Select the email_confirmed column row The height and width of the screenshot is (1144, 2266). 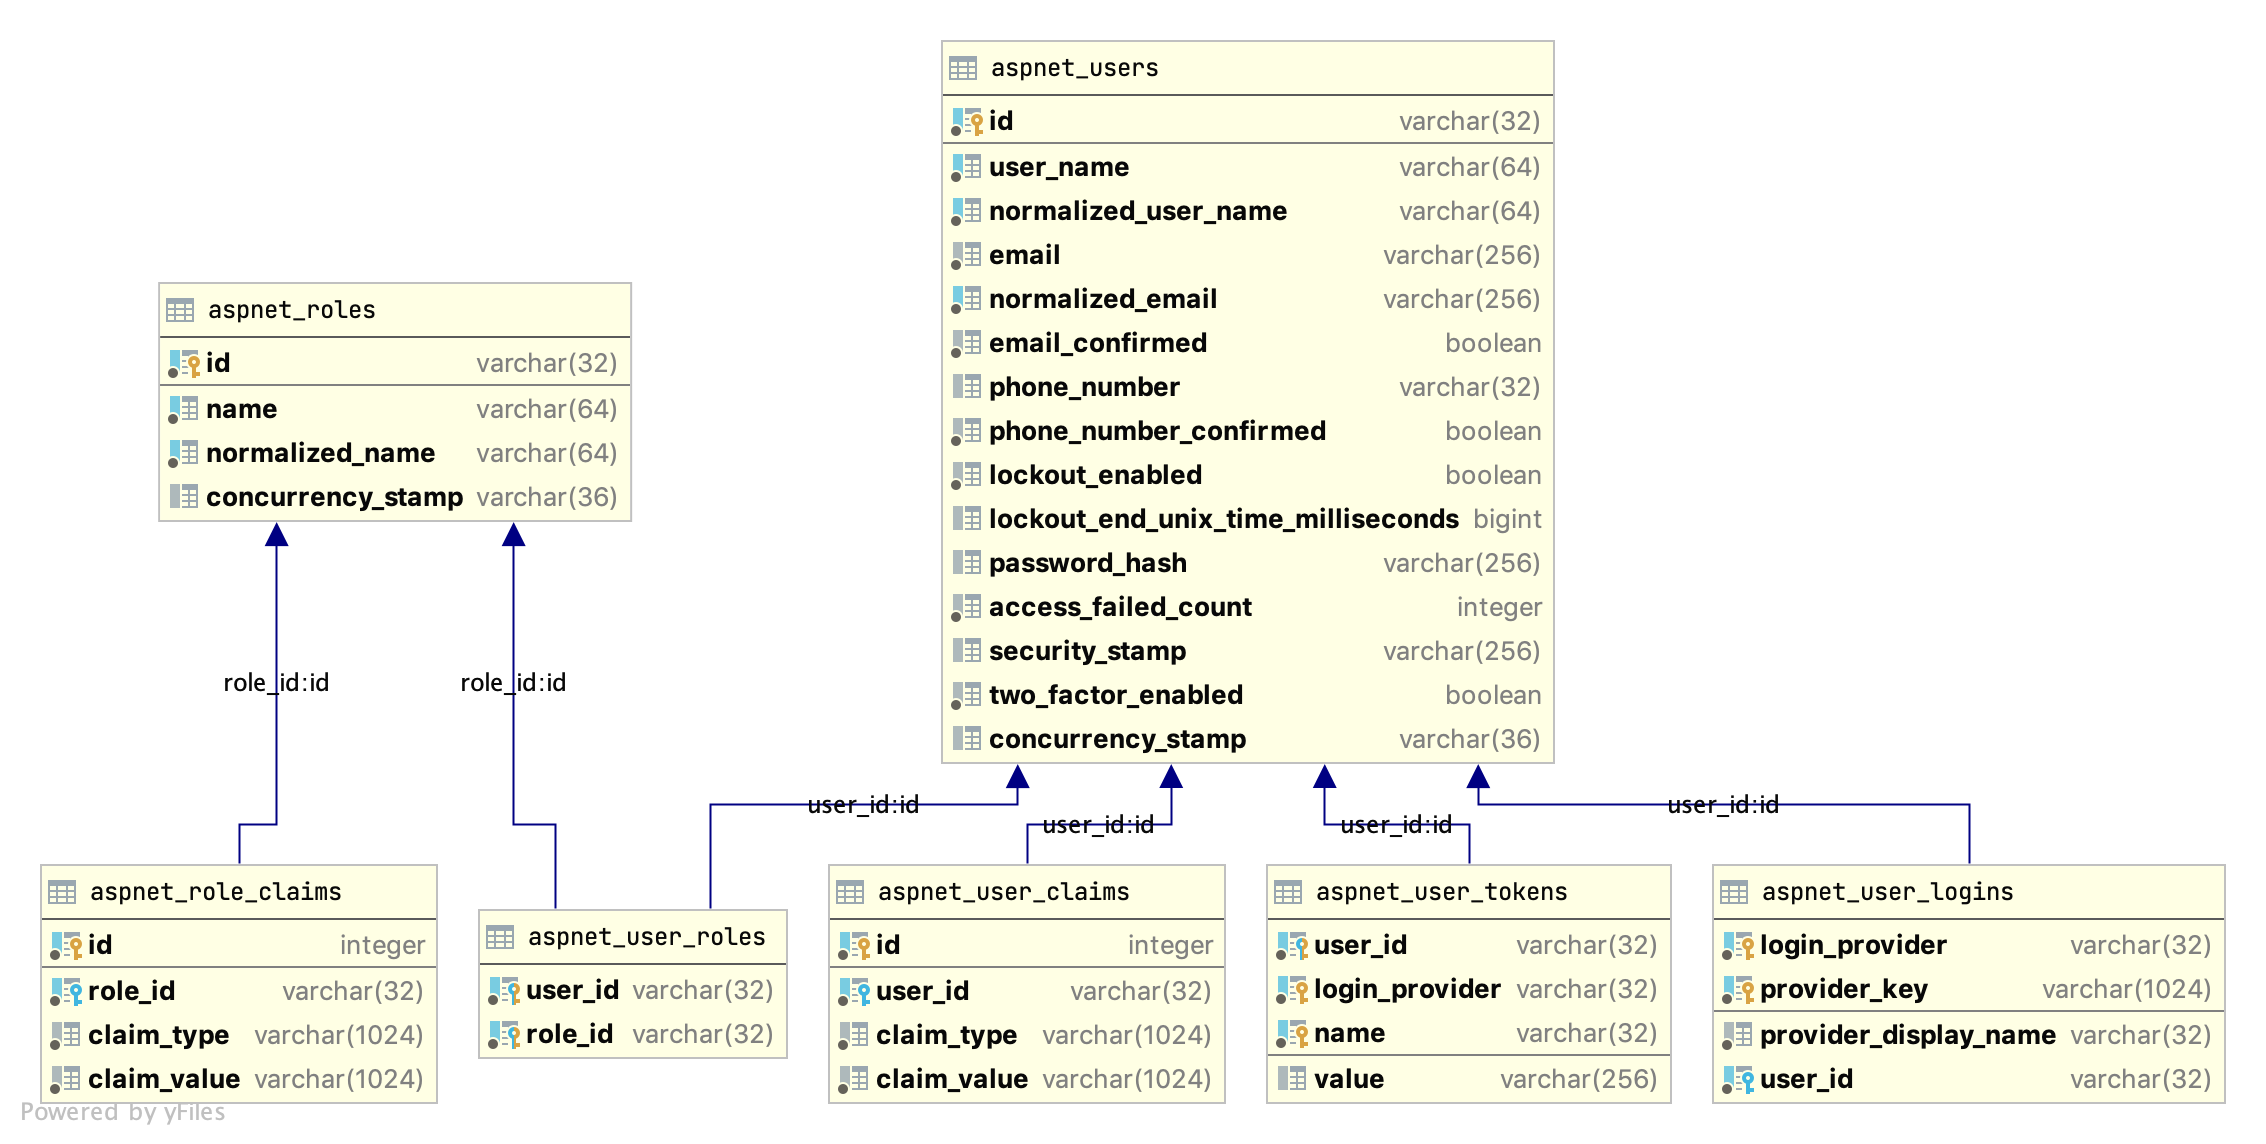(1097, 343)
